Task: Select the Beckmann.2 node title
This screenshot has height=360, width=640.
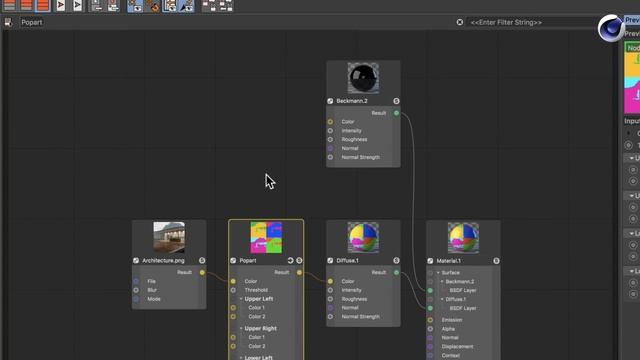Action: point(352,101)
